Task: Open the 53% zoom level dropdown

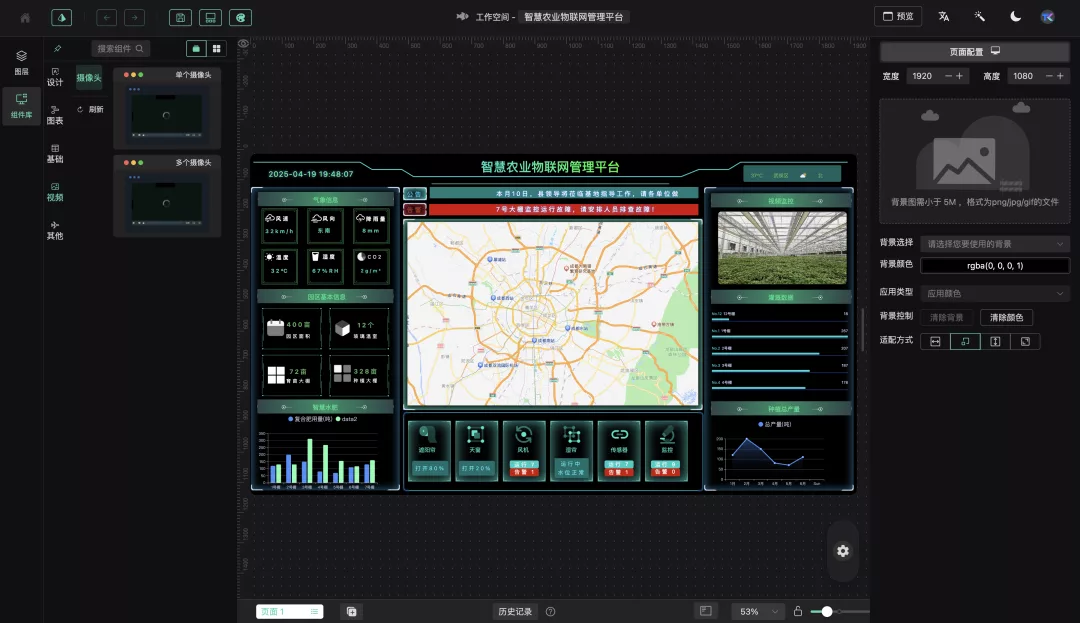Action: tap(757, 611)
